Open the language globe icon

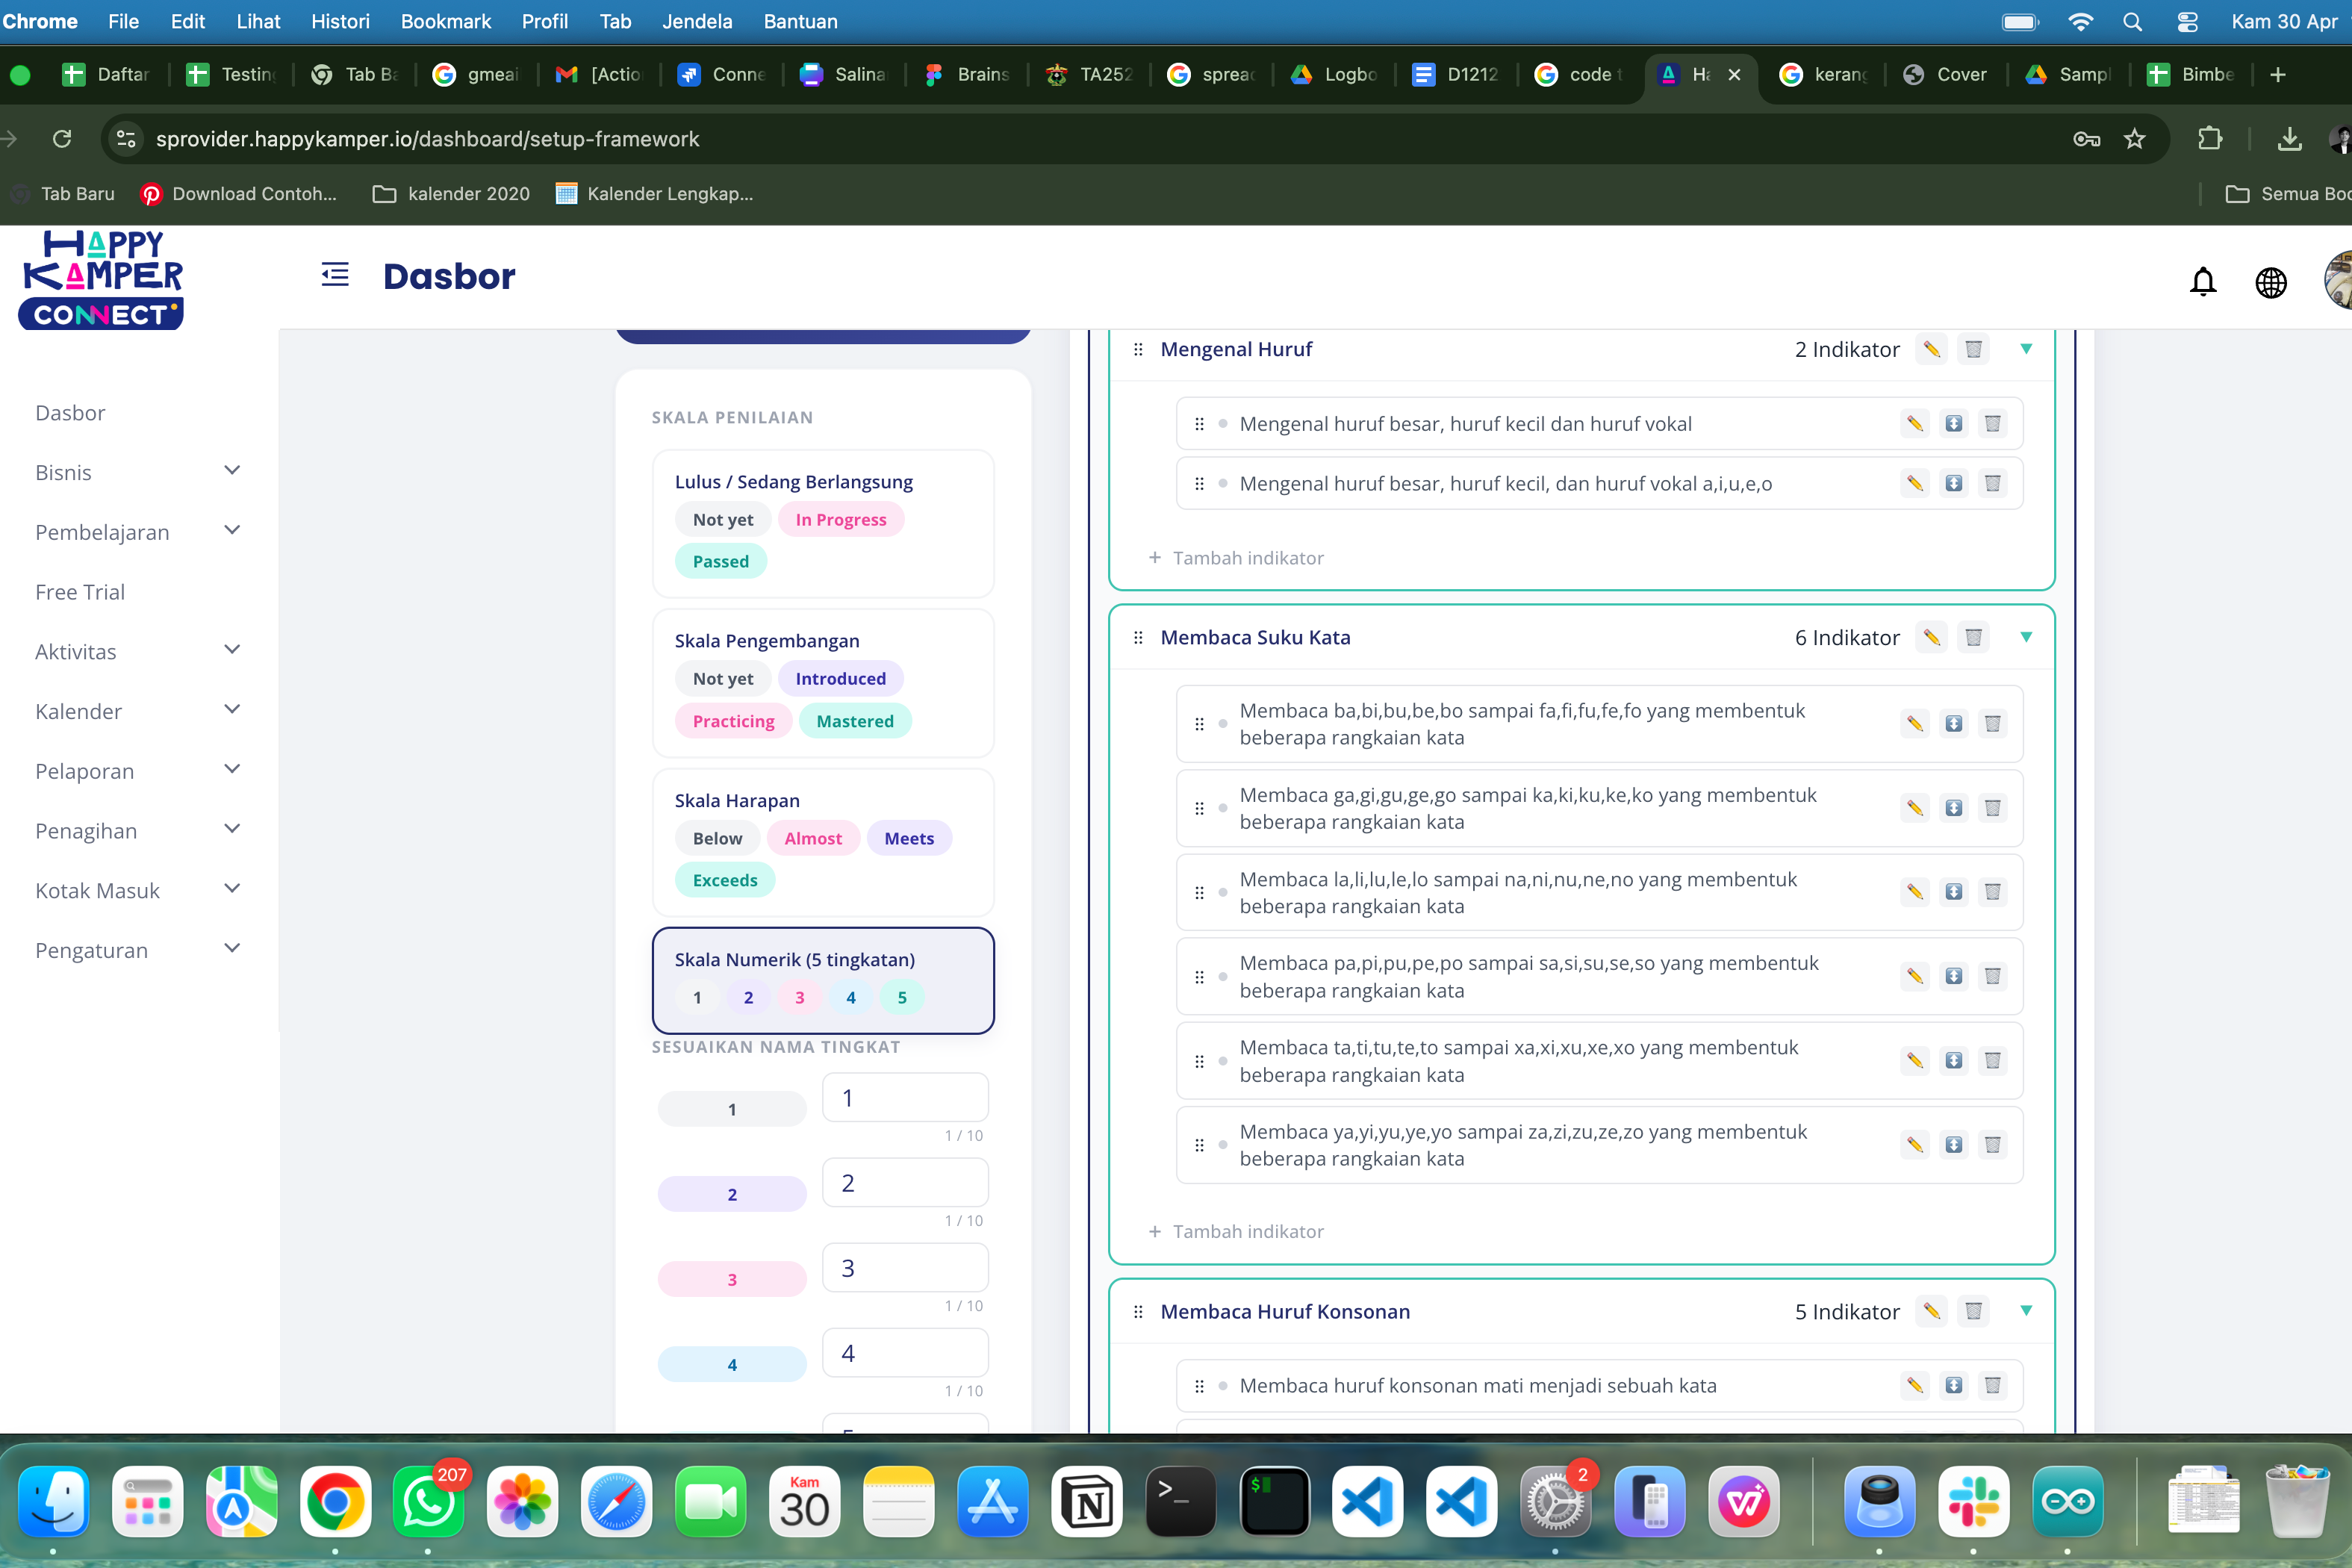(x=2270, y=282)
